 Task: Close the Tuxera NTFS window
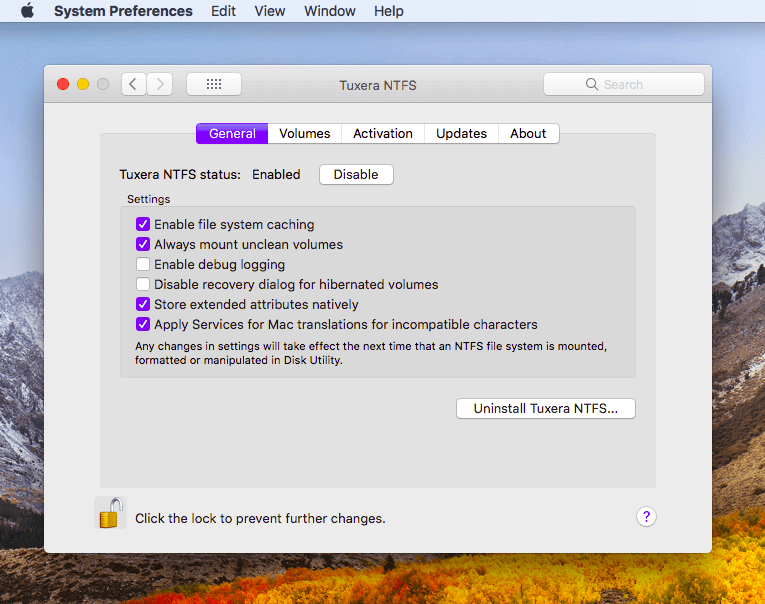pos(63,85)
